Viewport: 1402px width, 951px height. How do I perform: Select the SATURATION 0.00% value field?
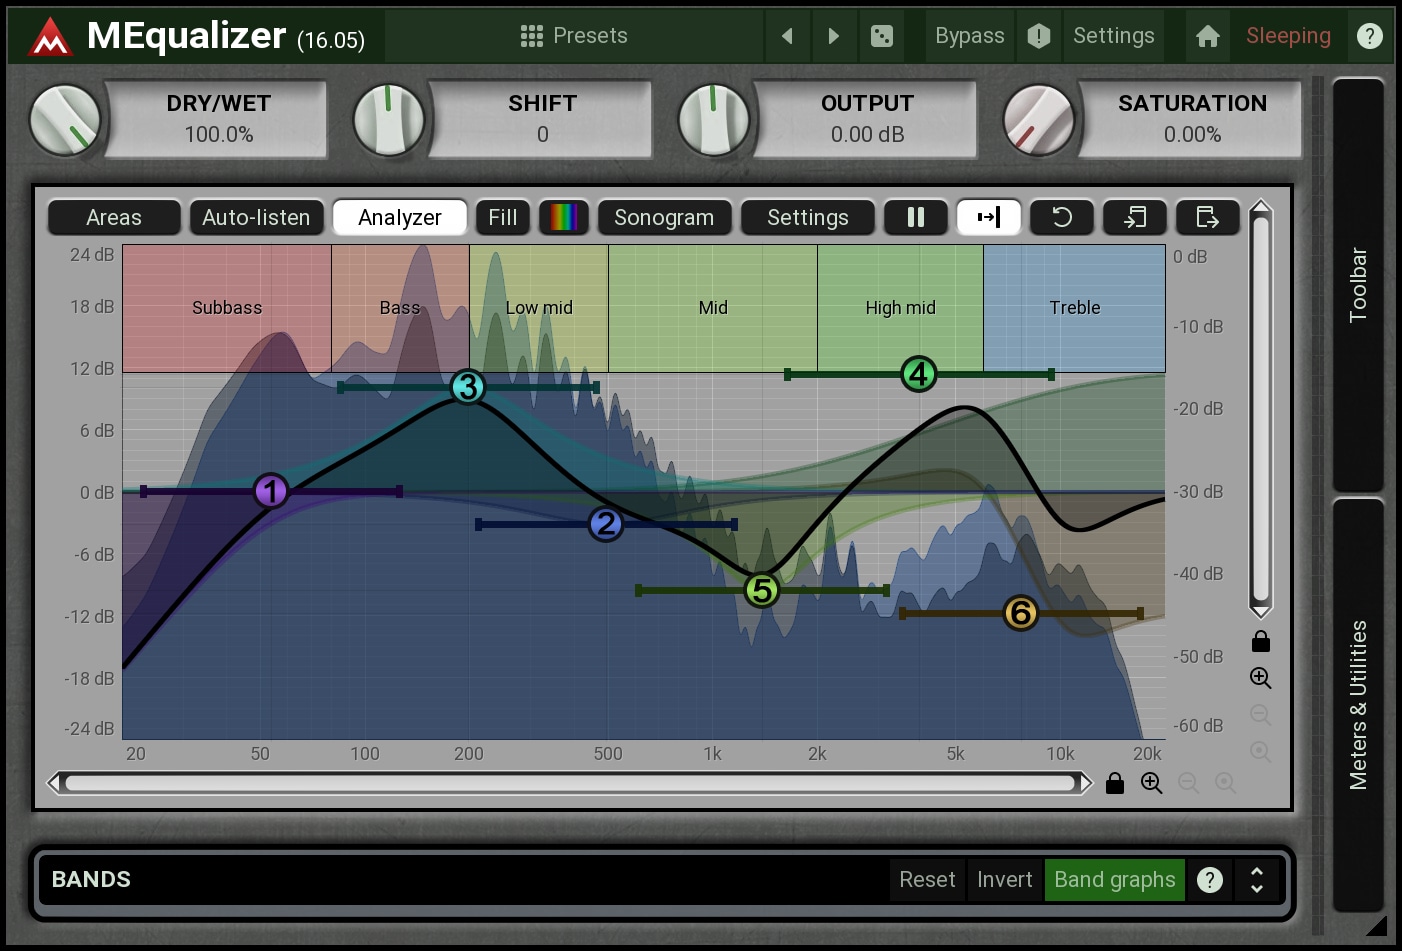tap(1192, 119)
